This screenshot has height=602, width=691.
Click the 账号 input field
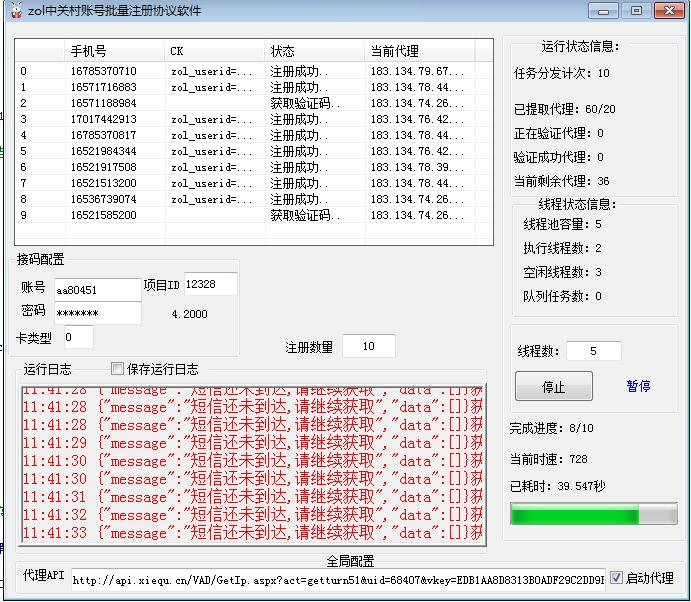pos(96,289)
